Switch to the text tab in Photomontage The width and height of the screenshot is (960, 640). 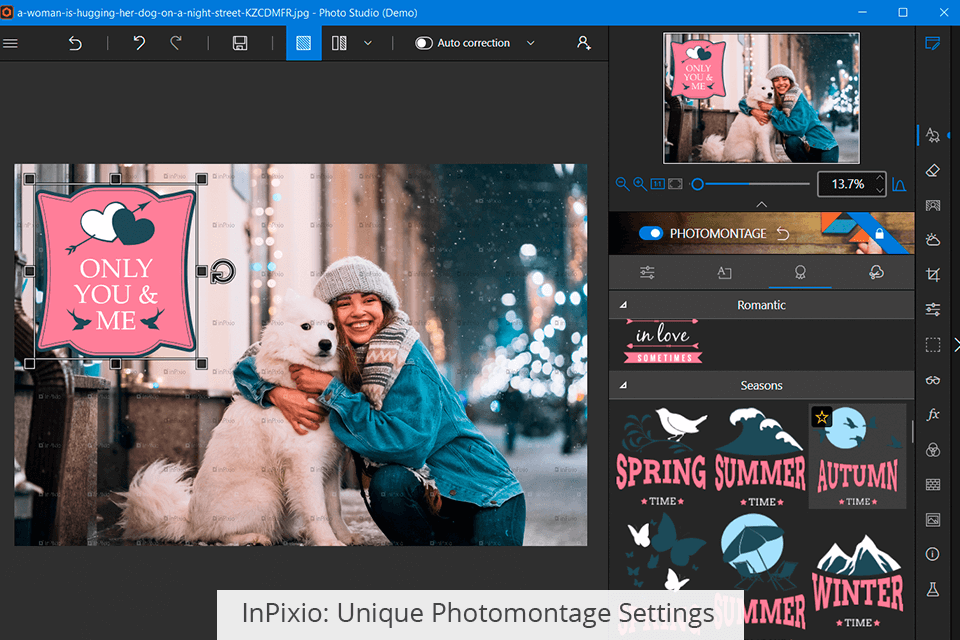(724, 273)
